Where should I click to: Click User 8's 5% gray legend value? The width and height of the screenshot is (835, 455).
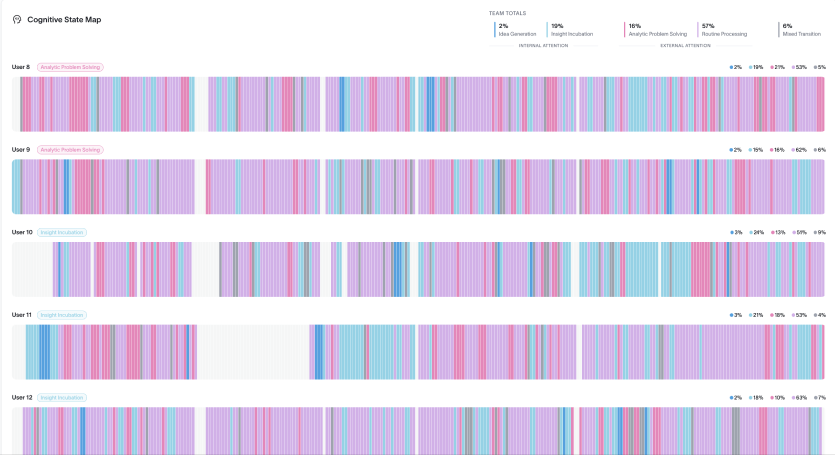point(820,67)
